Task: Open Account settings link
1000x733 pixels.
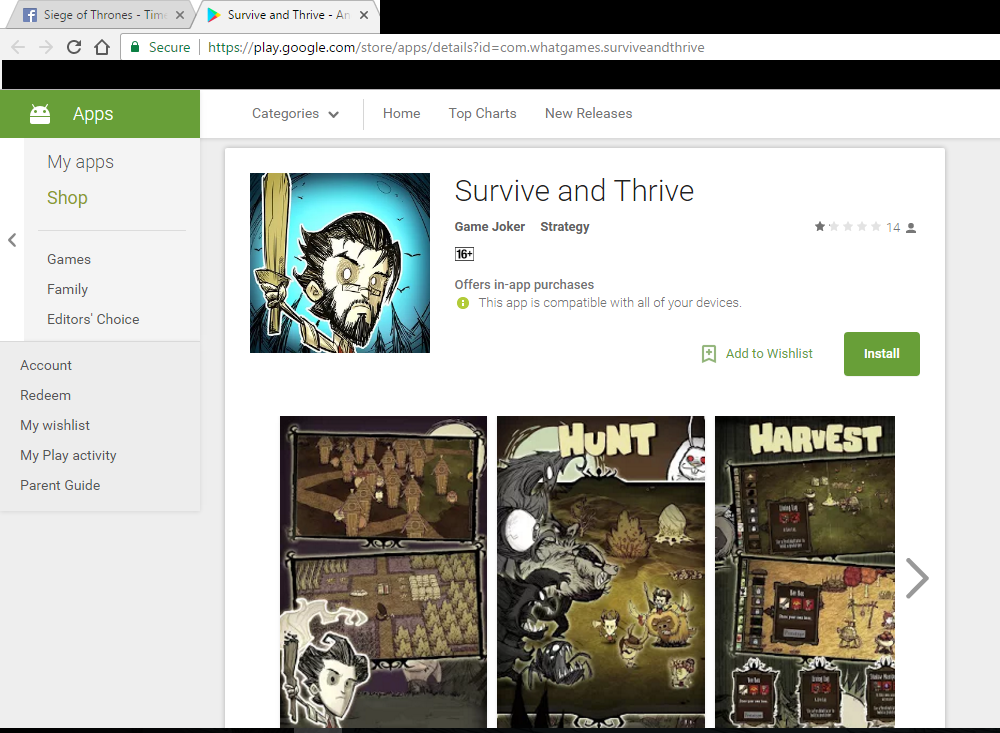Action: pyautogui.click(x=46, y=366)
